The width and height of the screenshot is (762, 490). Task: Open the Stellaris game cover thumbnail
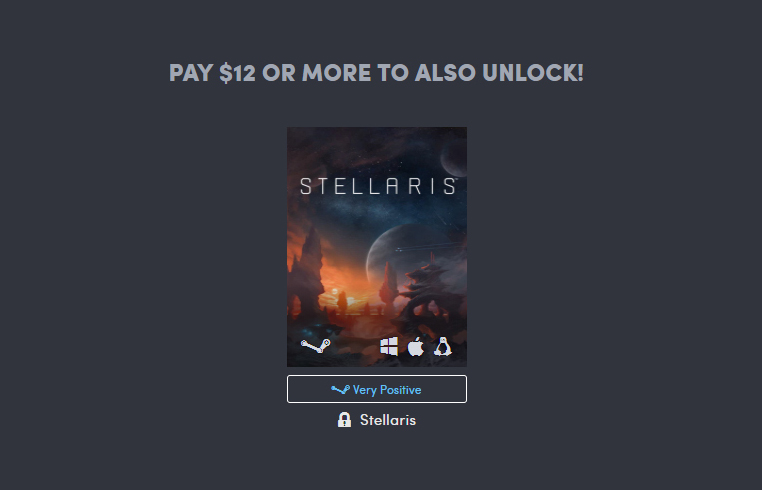coord(377,247)
